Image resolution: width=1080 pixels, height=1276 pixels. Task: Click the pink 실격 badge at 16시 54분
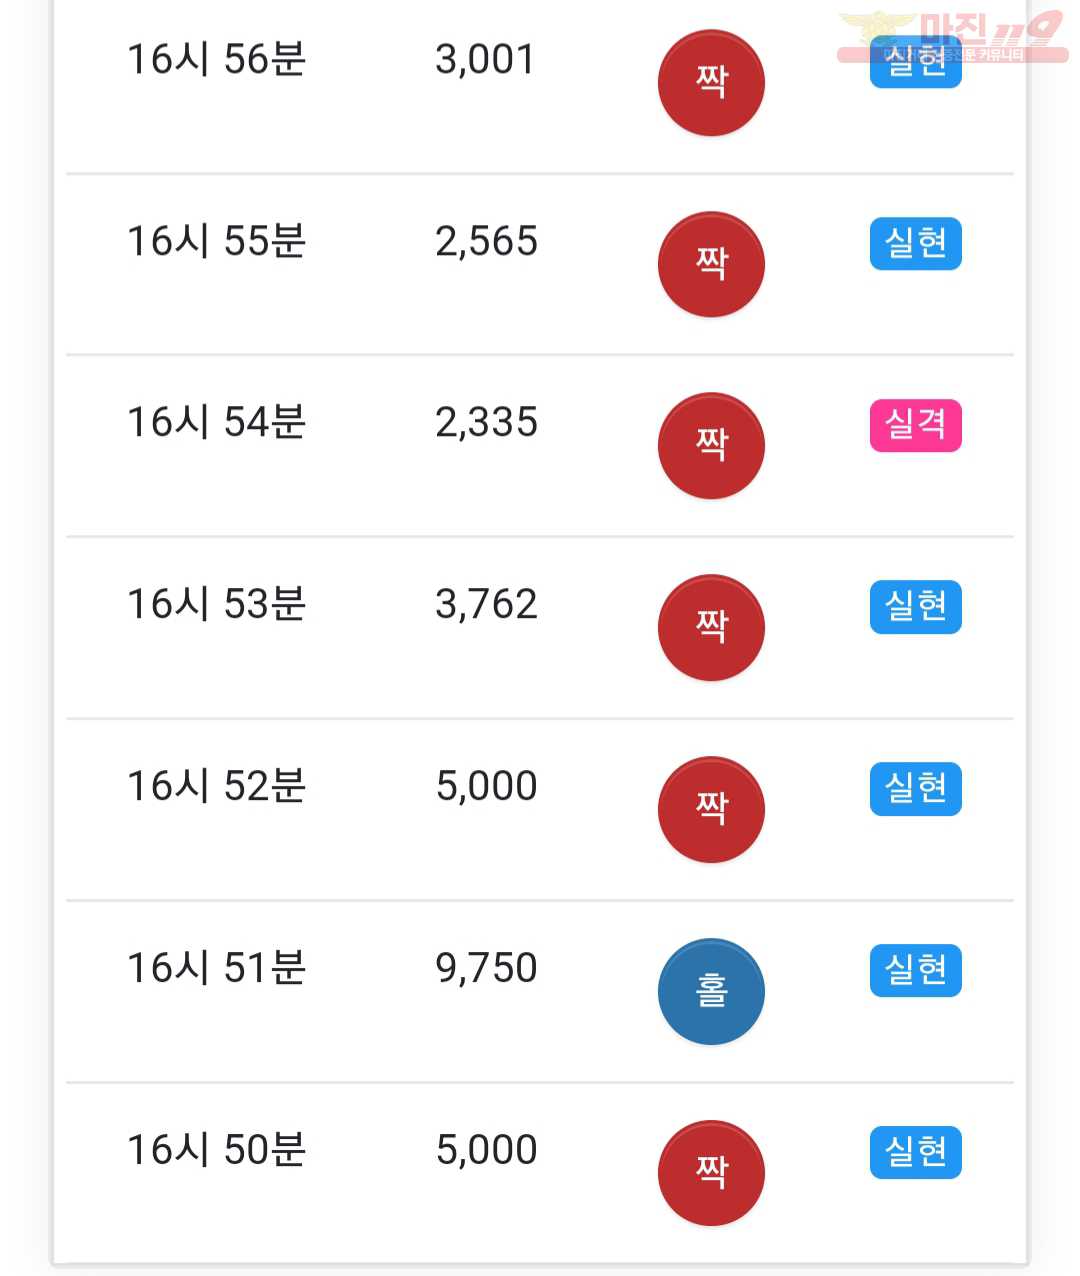tap(916, 425)
